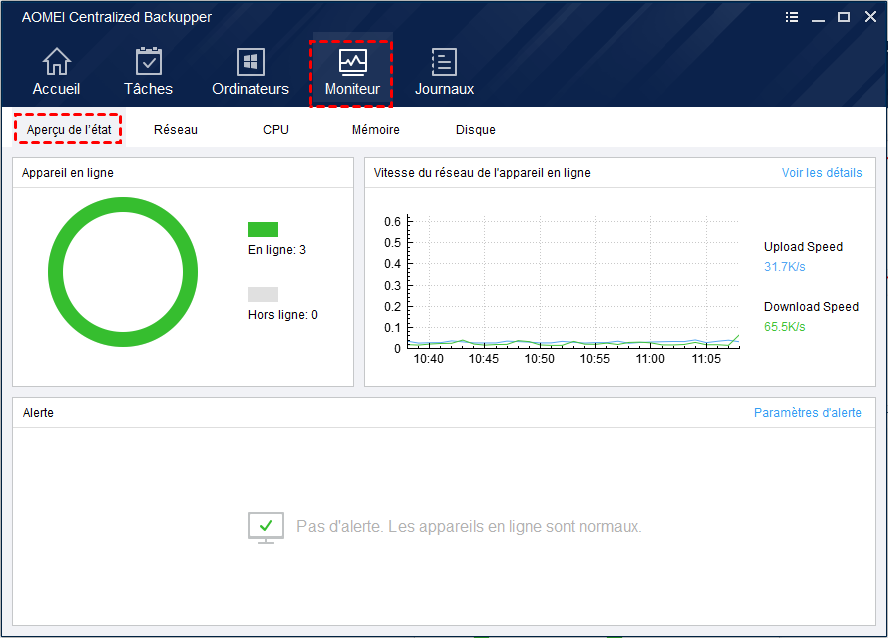Open Voir les détails link
This screenshot has height=638, width=888.
point(822,173)
